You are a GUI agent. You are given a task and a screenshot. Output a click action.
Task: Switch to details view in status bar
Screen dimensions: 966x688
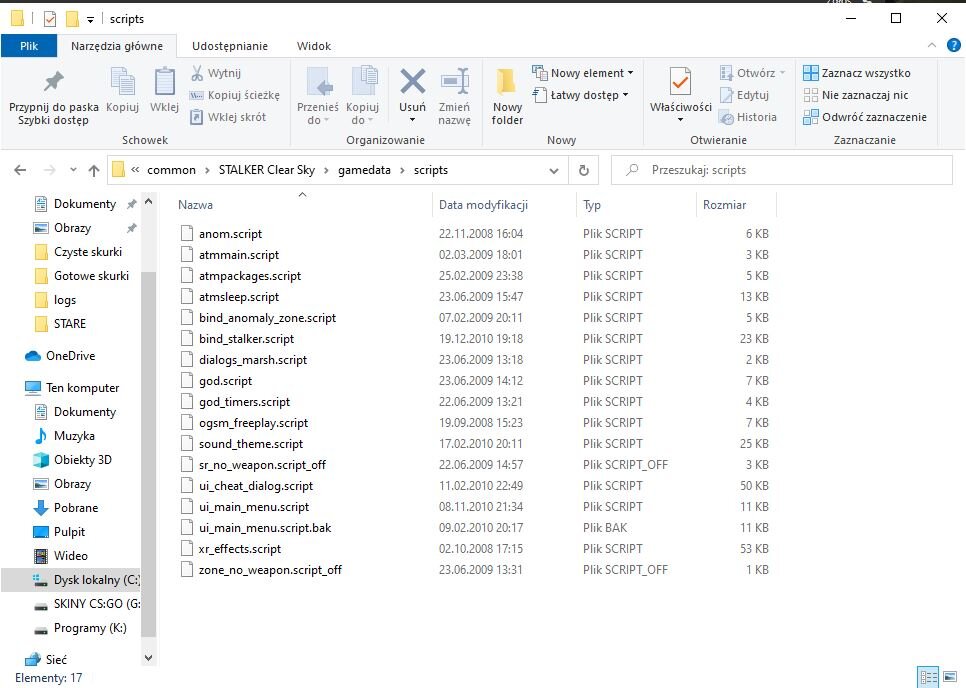coord(927,677)
